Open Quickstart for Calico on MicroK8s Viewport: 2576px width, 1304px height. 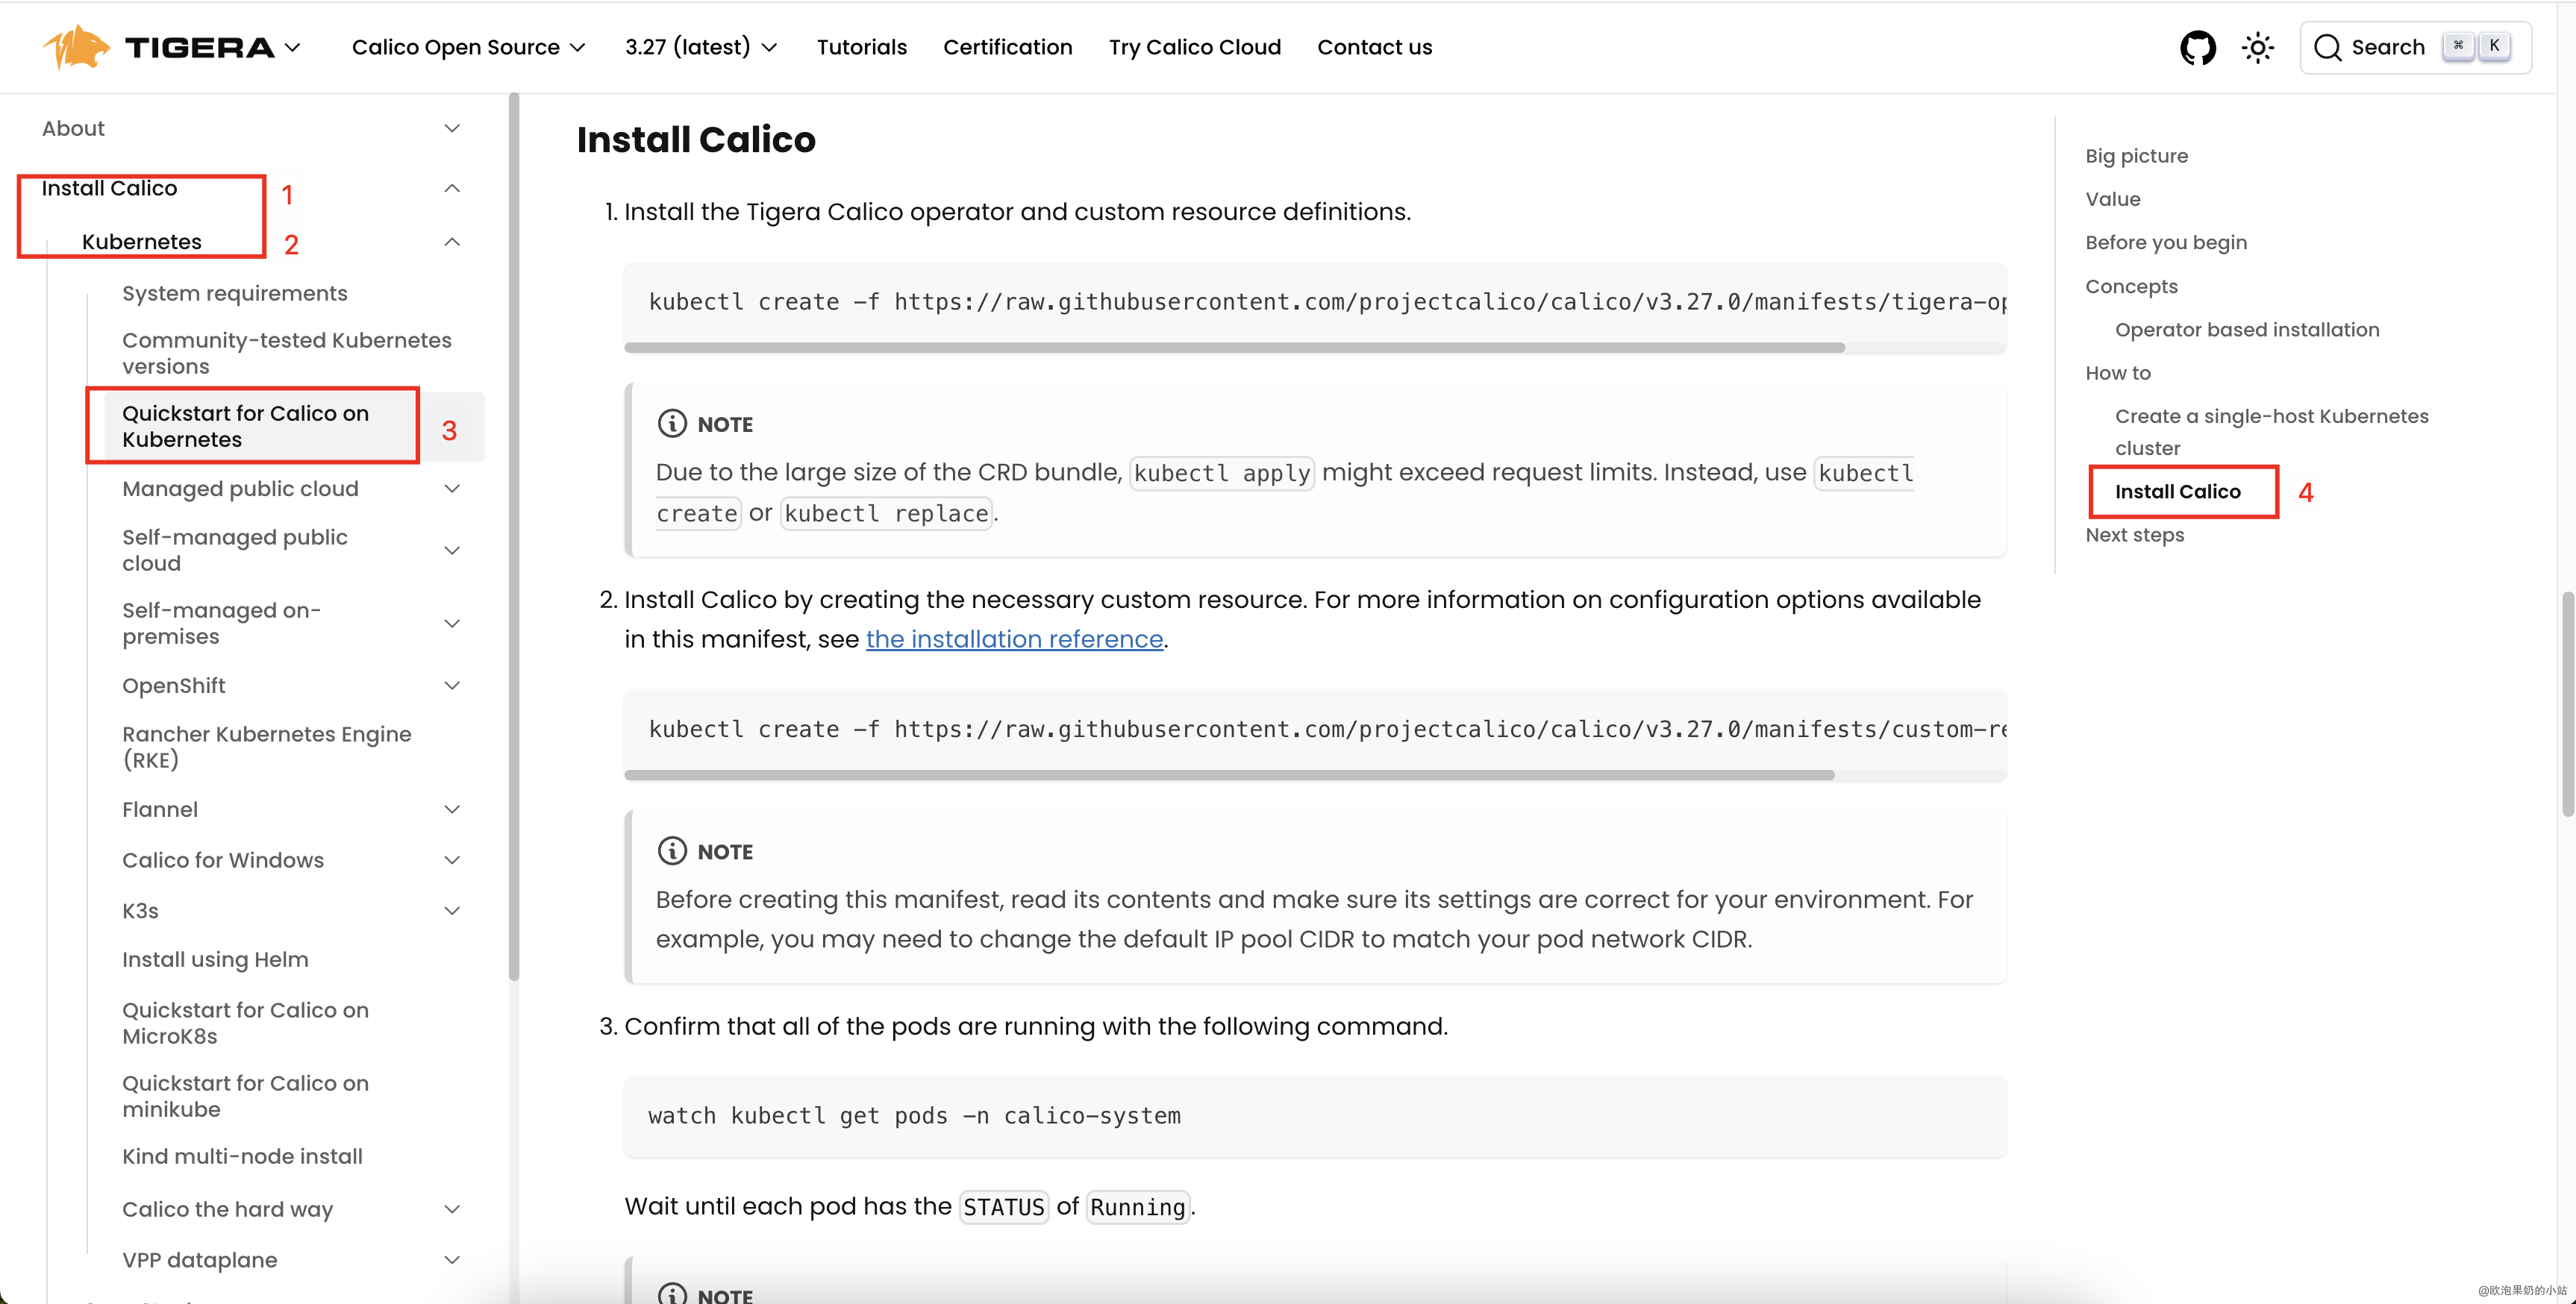point(245,1023)
